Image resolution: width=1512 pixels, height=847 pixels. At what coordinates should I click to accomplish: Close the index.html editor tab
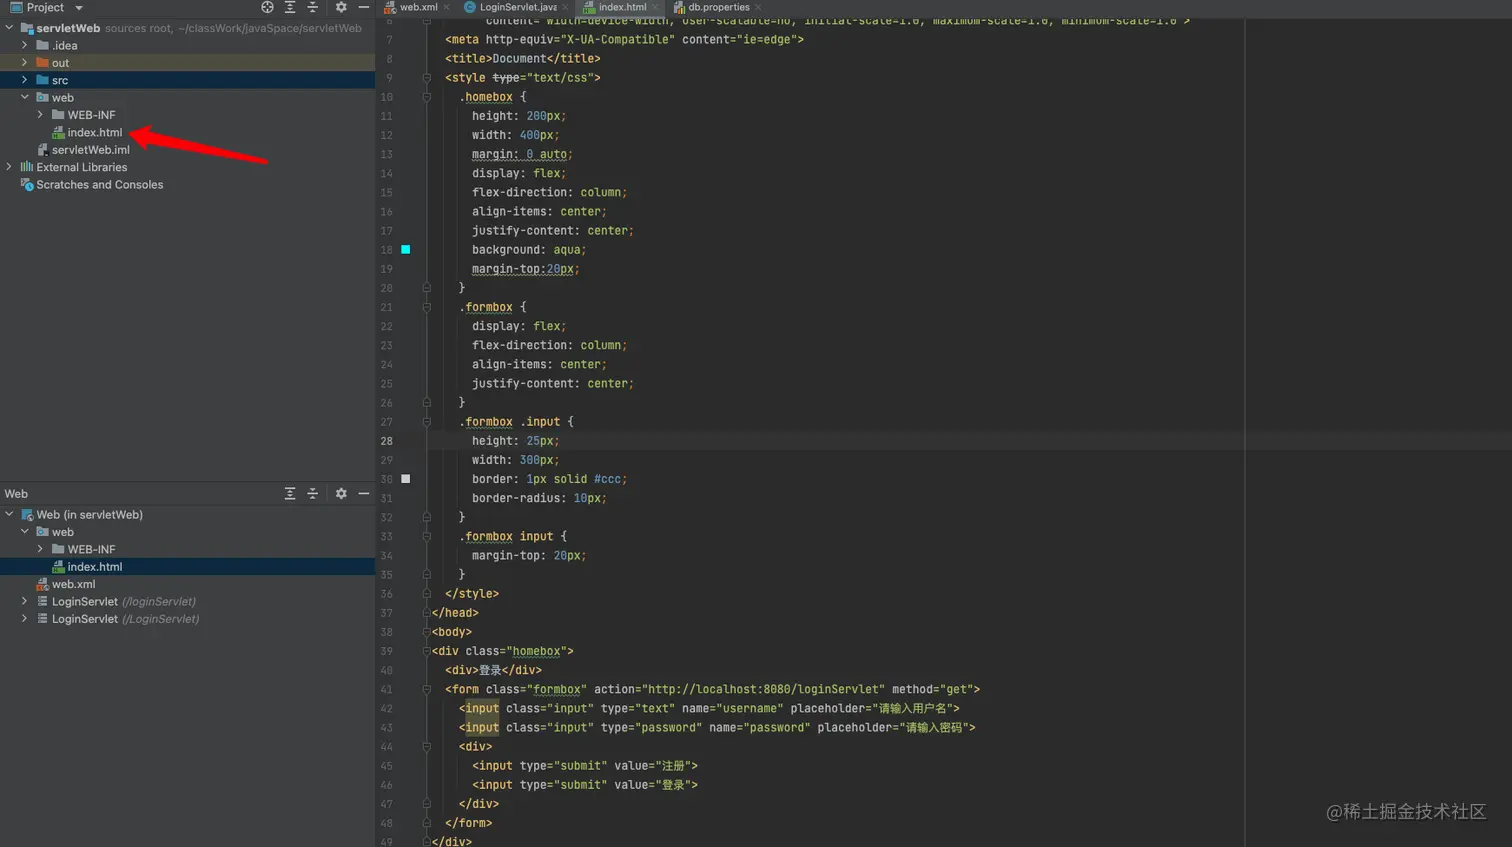tap(655, 7)
